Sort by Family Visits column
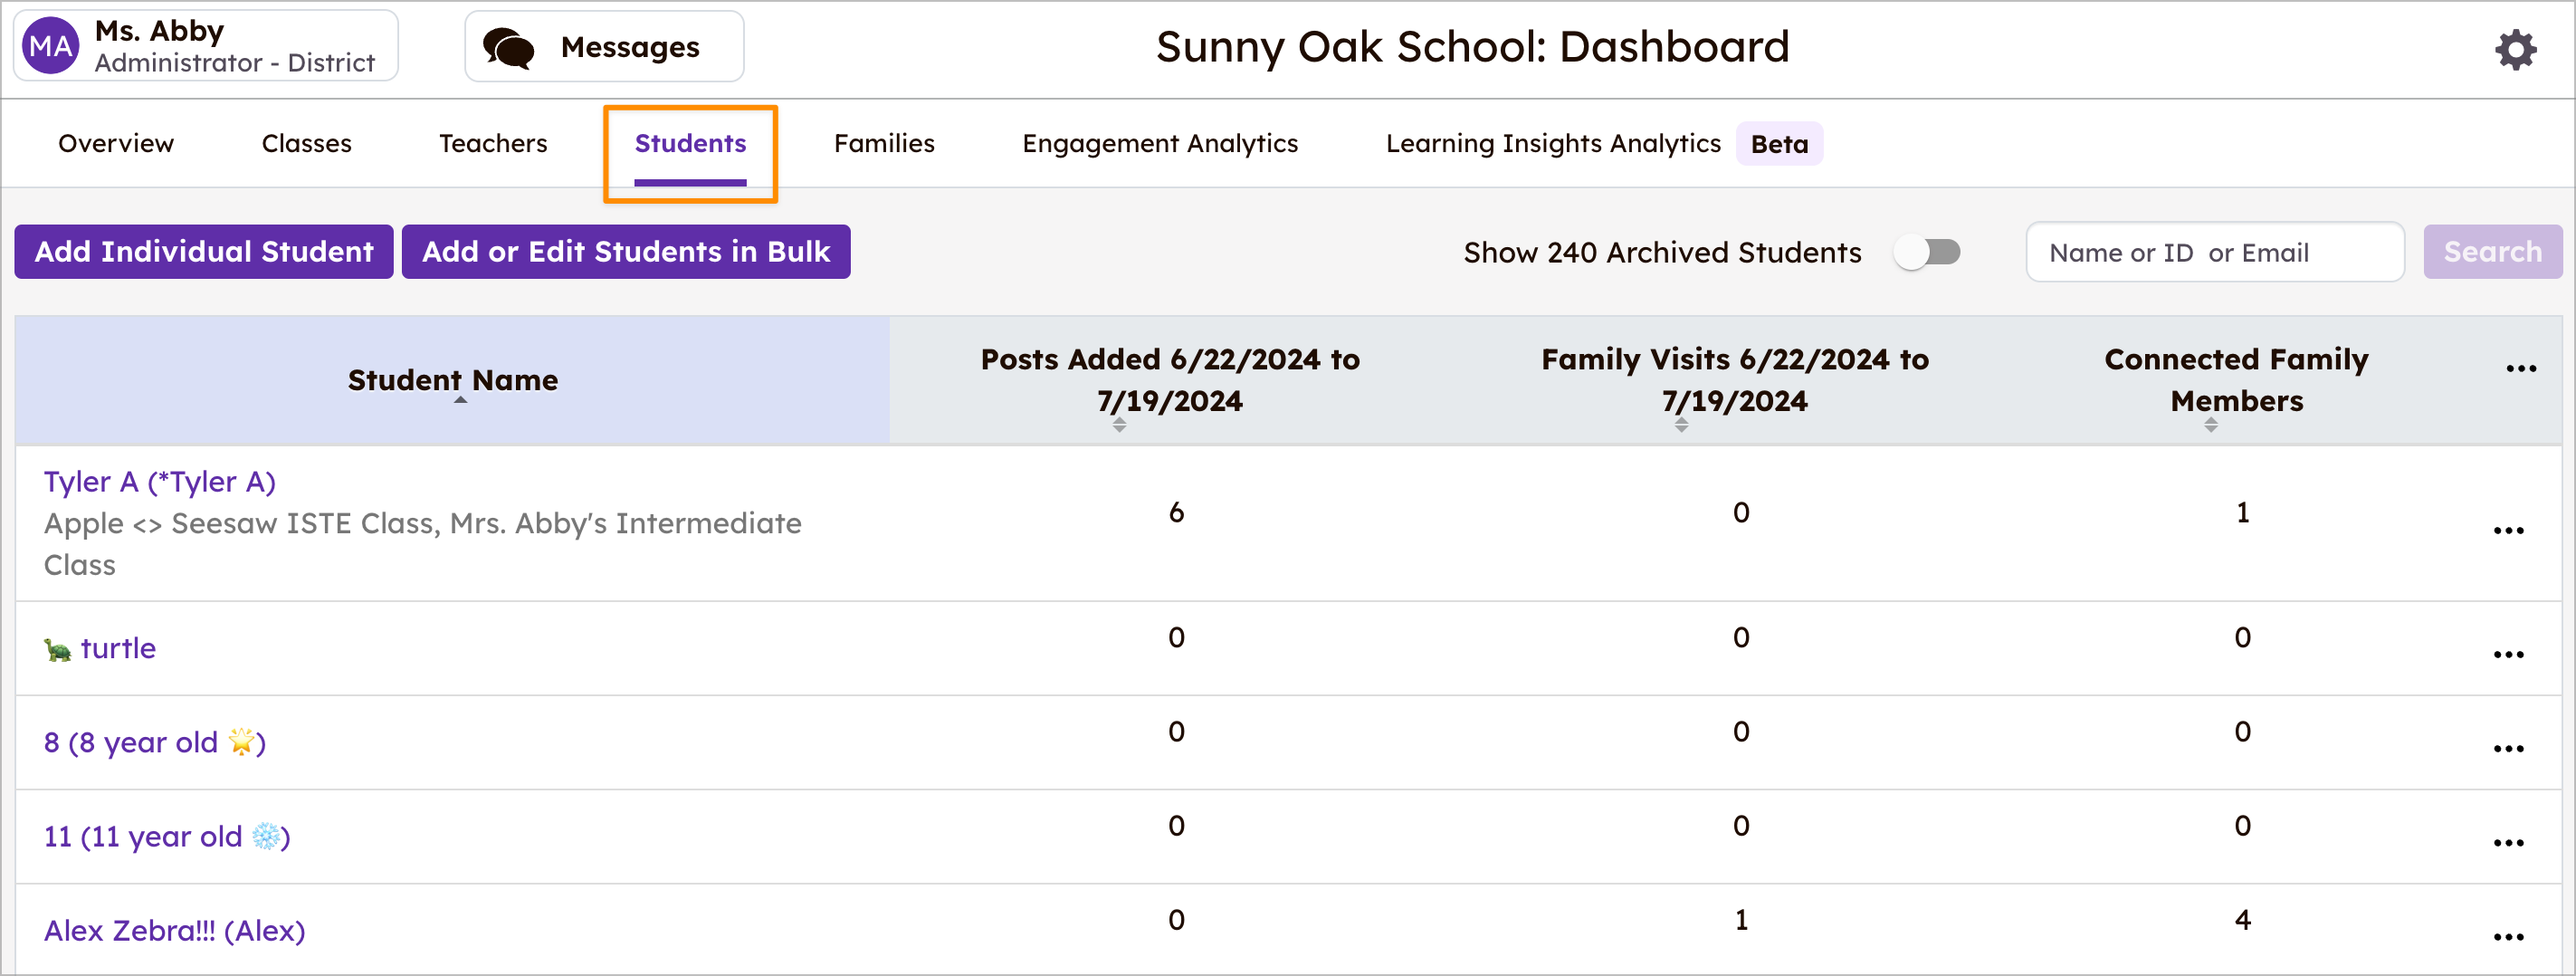Viewport: 2576px width, 976px height. click(1733, 381)
